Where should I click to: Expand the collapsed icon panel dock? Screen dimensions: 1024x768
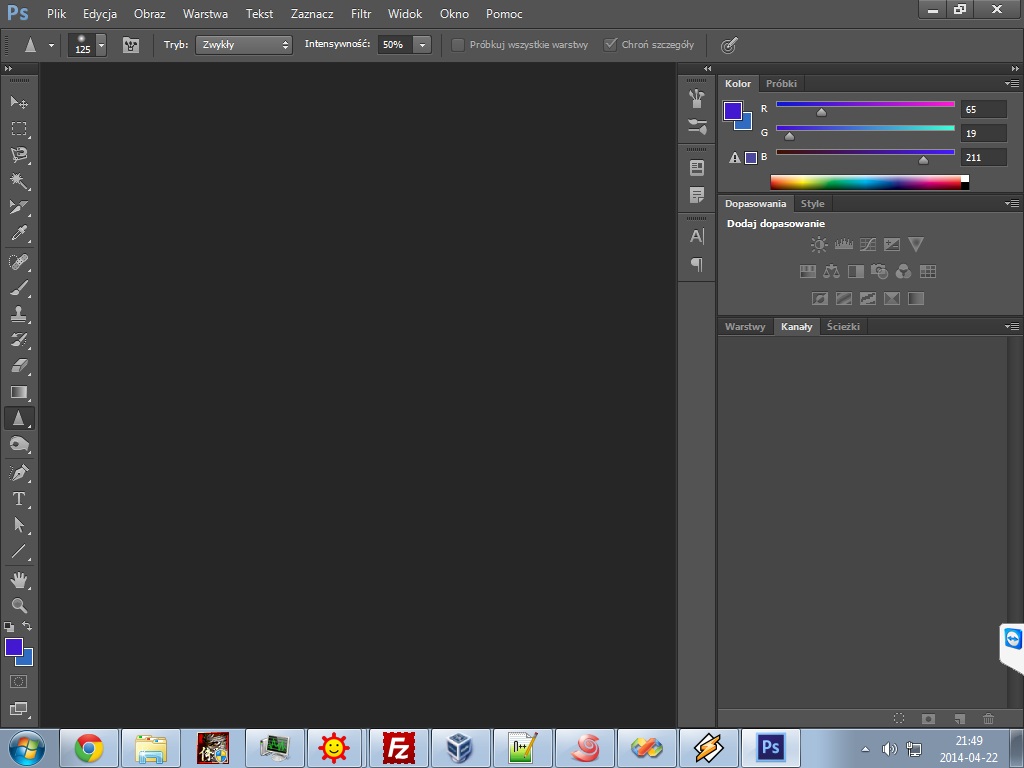tap(707, 69)
